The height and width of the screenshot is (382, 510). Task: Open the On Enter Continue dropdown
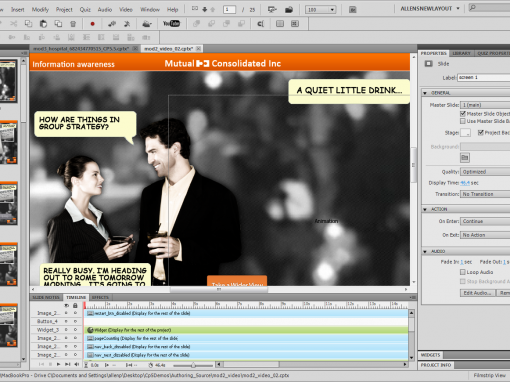[x=485, y=221]
